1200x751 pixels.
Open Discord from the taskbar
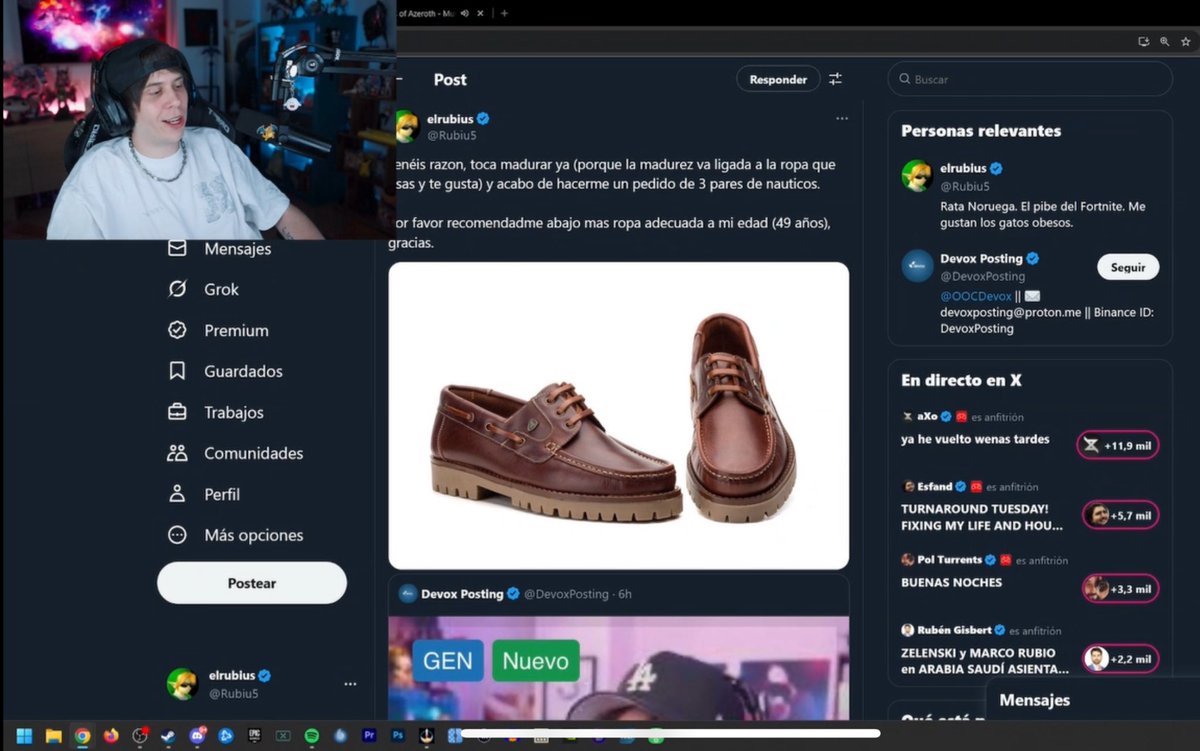[x=197, y=736]
